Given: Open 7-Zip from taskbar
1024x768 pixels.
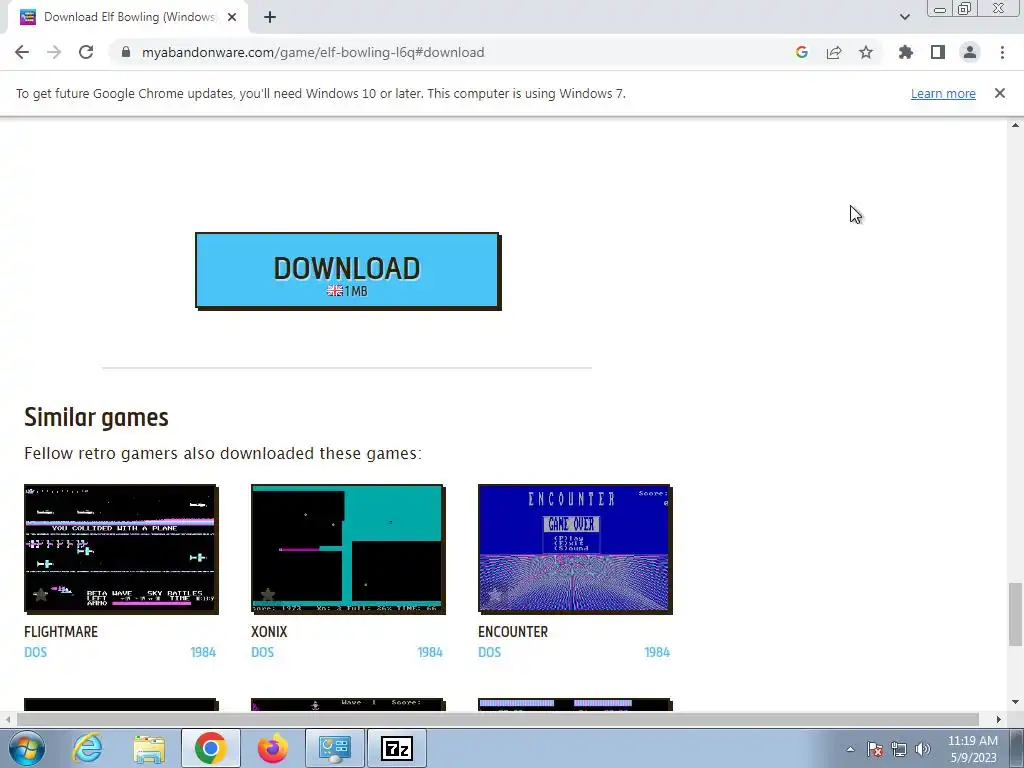Looking at the screenshot, I should pos(396,748).
